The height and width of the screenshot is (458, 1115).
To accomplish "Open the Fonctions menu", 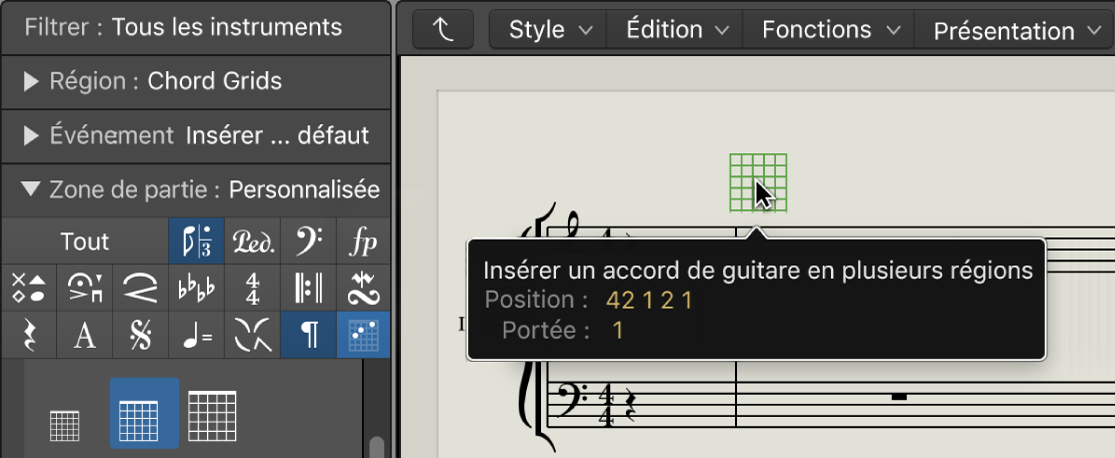I will point(830,30).
